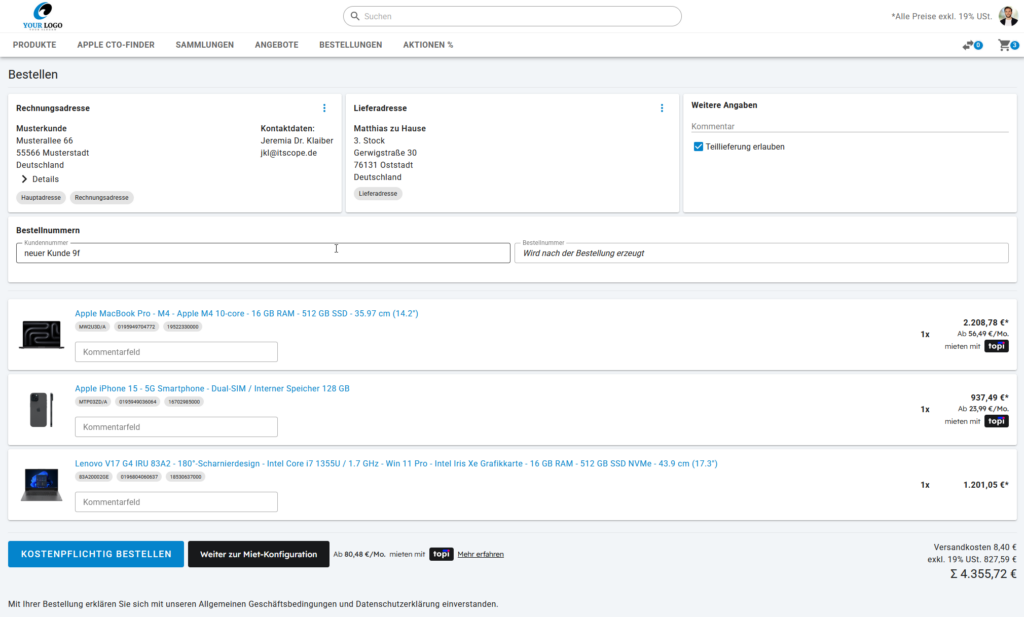Click the middle ID chip under iPhone 15
Image resolution: width=1024 pixels, height=617 pixels.
click(138, 402)
